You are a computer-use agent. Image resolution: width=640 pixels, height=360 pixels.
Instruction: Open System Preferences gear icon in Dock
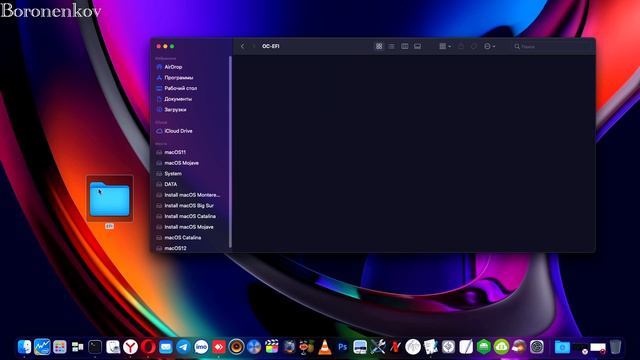(x=537, y=347)
